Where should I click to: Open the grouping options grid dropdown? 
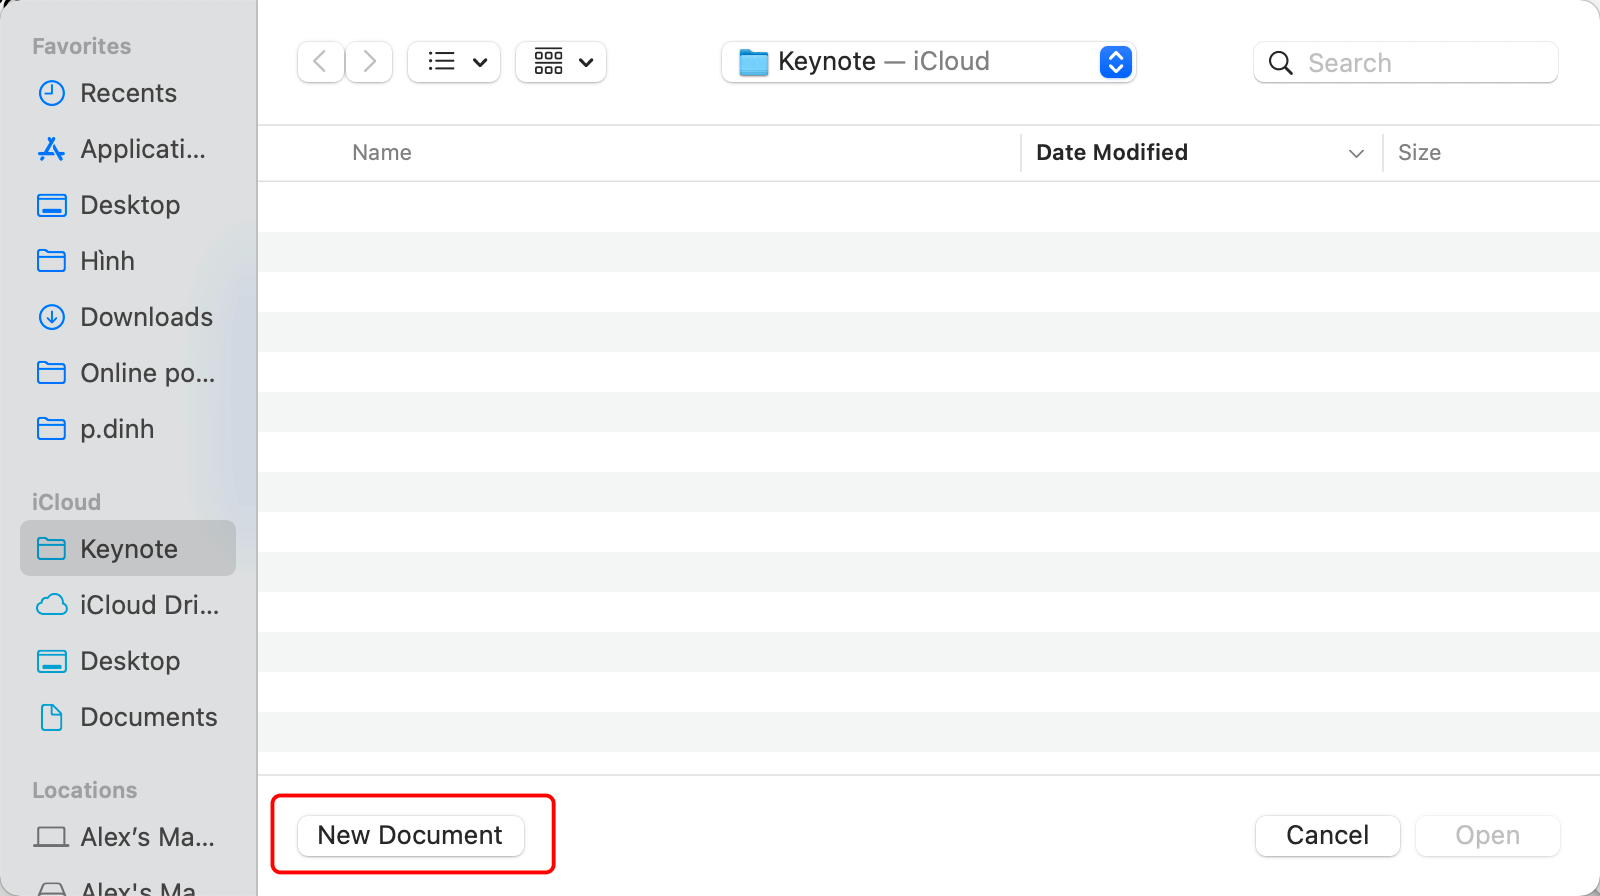tap(561, 62)
